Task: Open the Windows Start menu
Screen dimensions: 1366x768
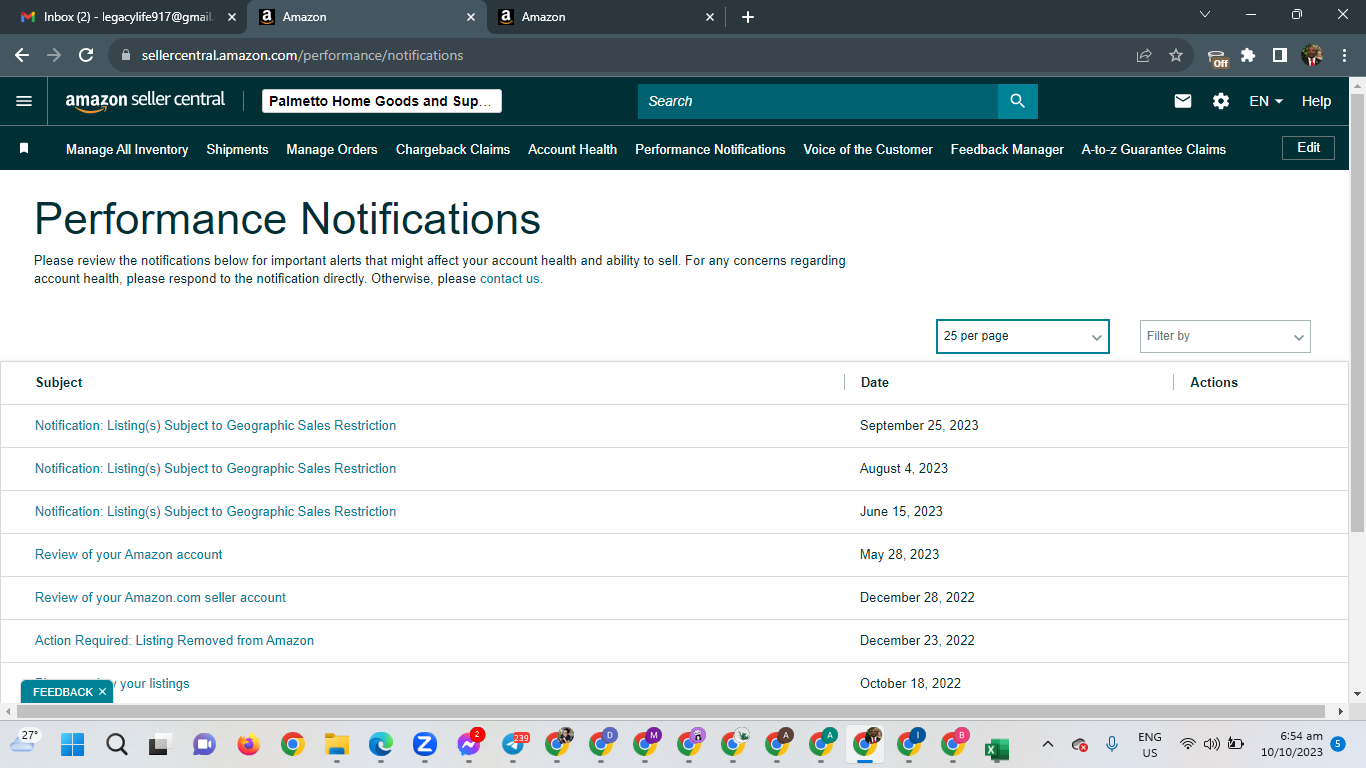Action: tap(72, 744)
